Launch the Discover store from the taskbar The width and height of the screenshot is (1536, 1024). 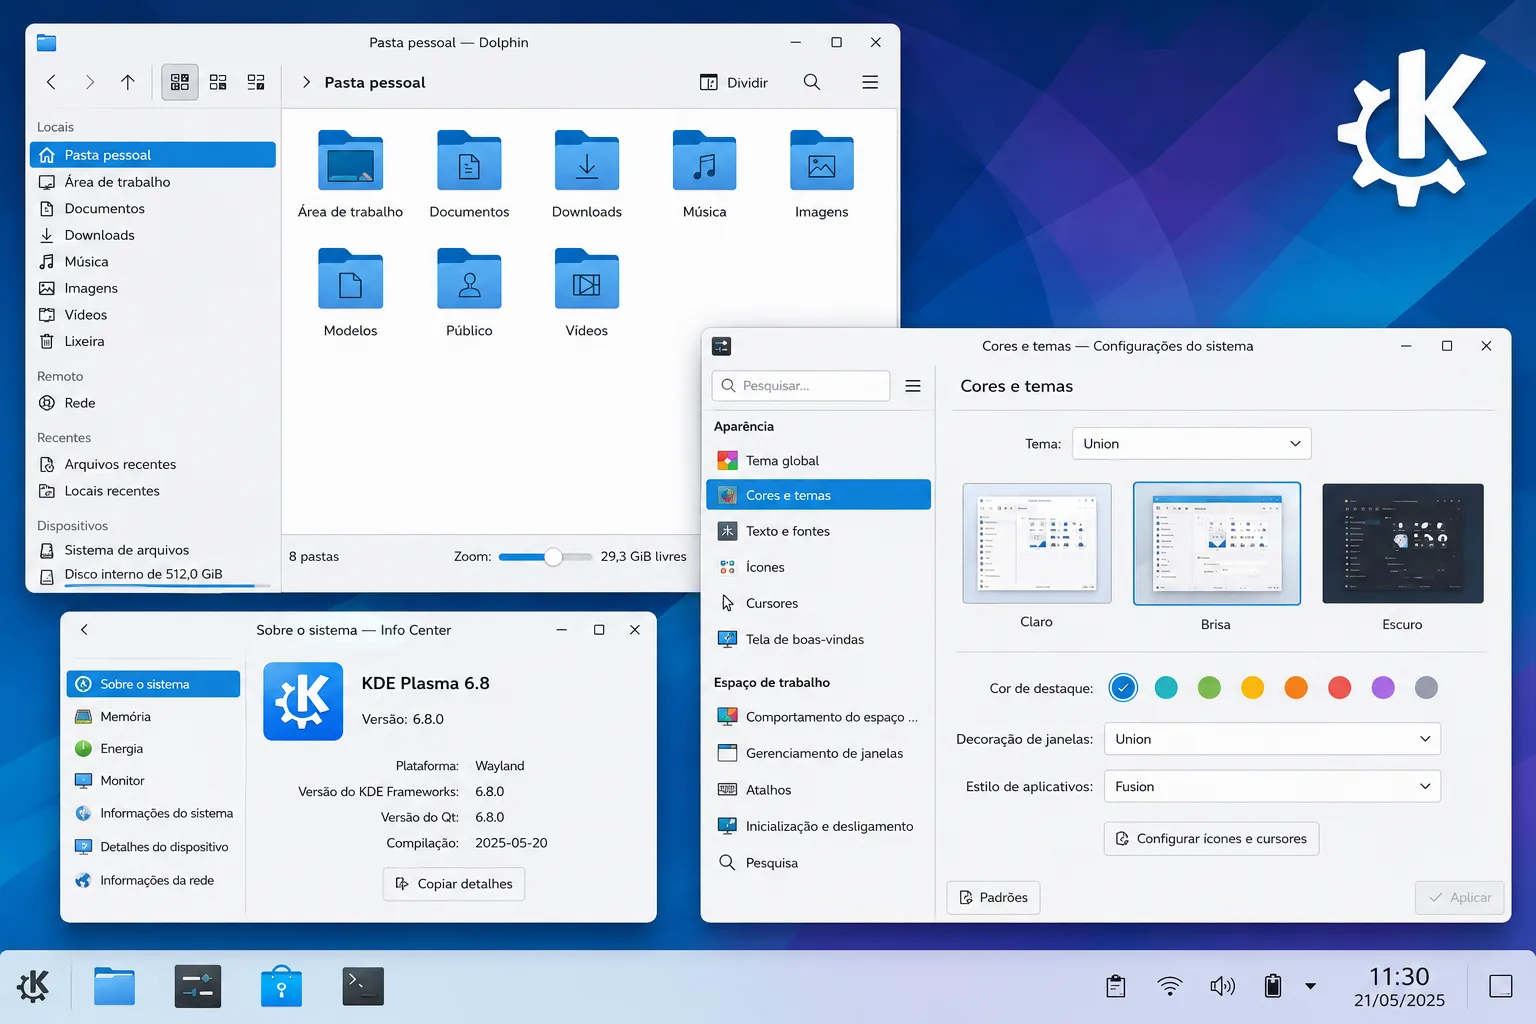[281, 986]
